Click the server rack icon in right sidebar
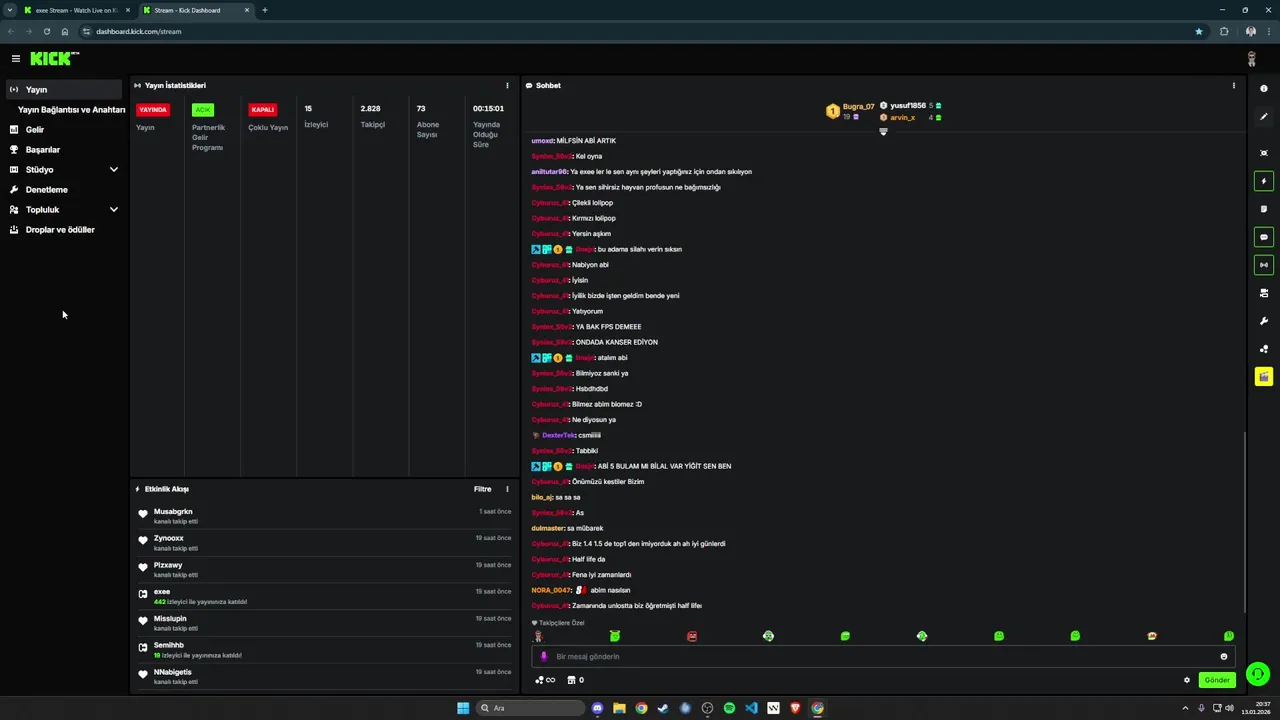1280x720 pixels. (1264, 293)
